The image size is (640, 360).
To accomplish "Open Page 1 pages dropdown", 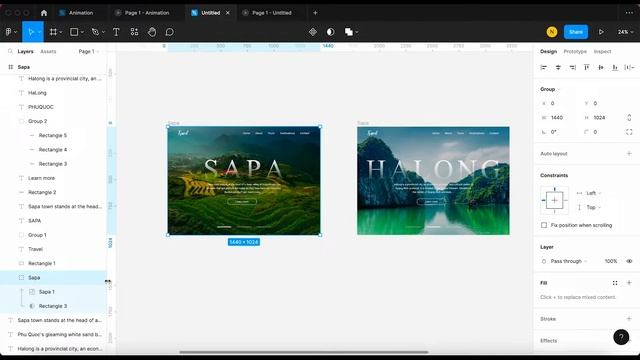I will point(89,51).
